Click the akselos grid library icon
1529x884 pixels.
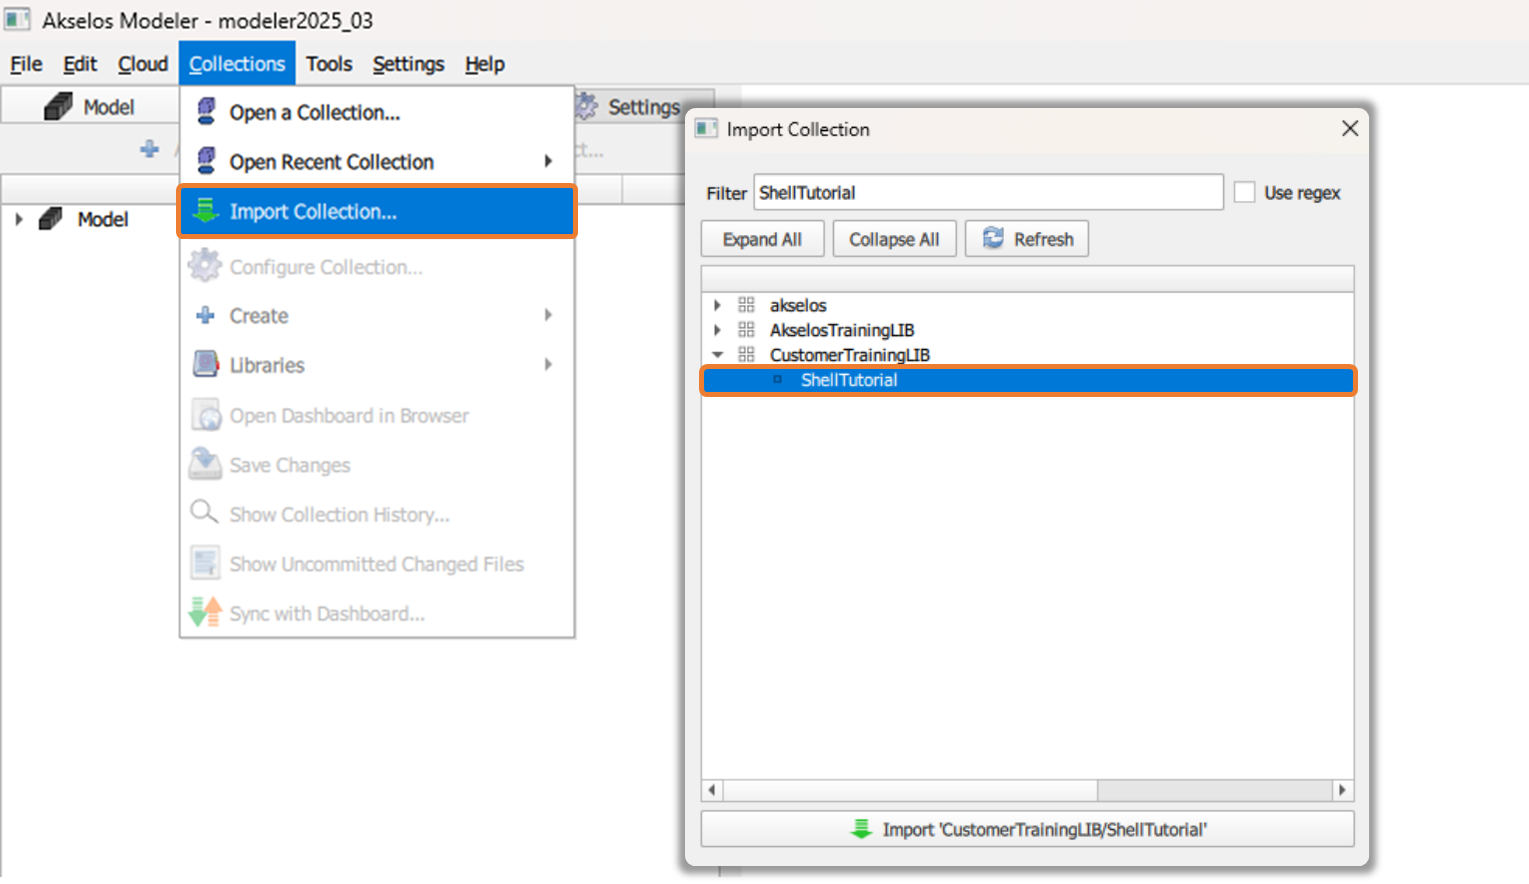[x=746, y=305]
